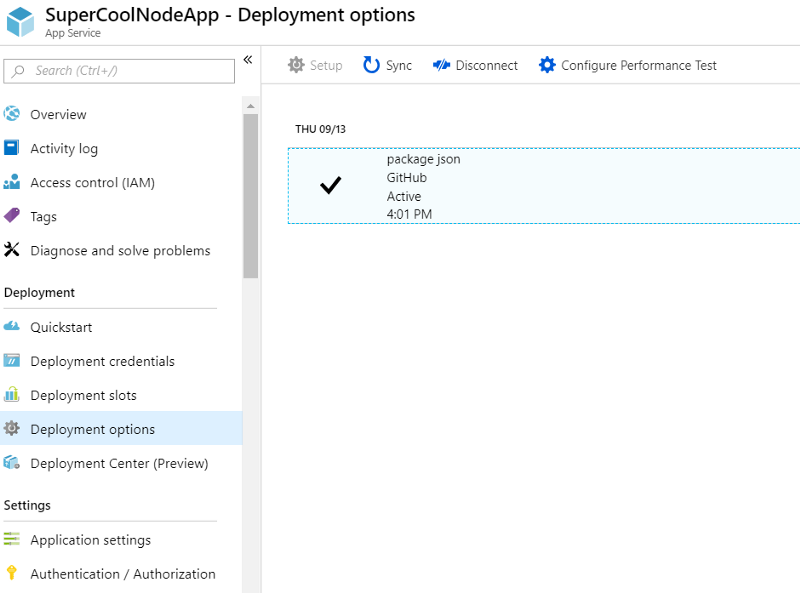The height and width of the screenshot is (593, 800).
Task: Click the Overview globe icon
Action: pos(12,114)
